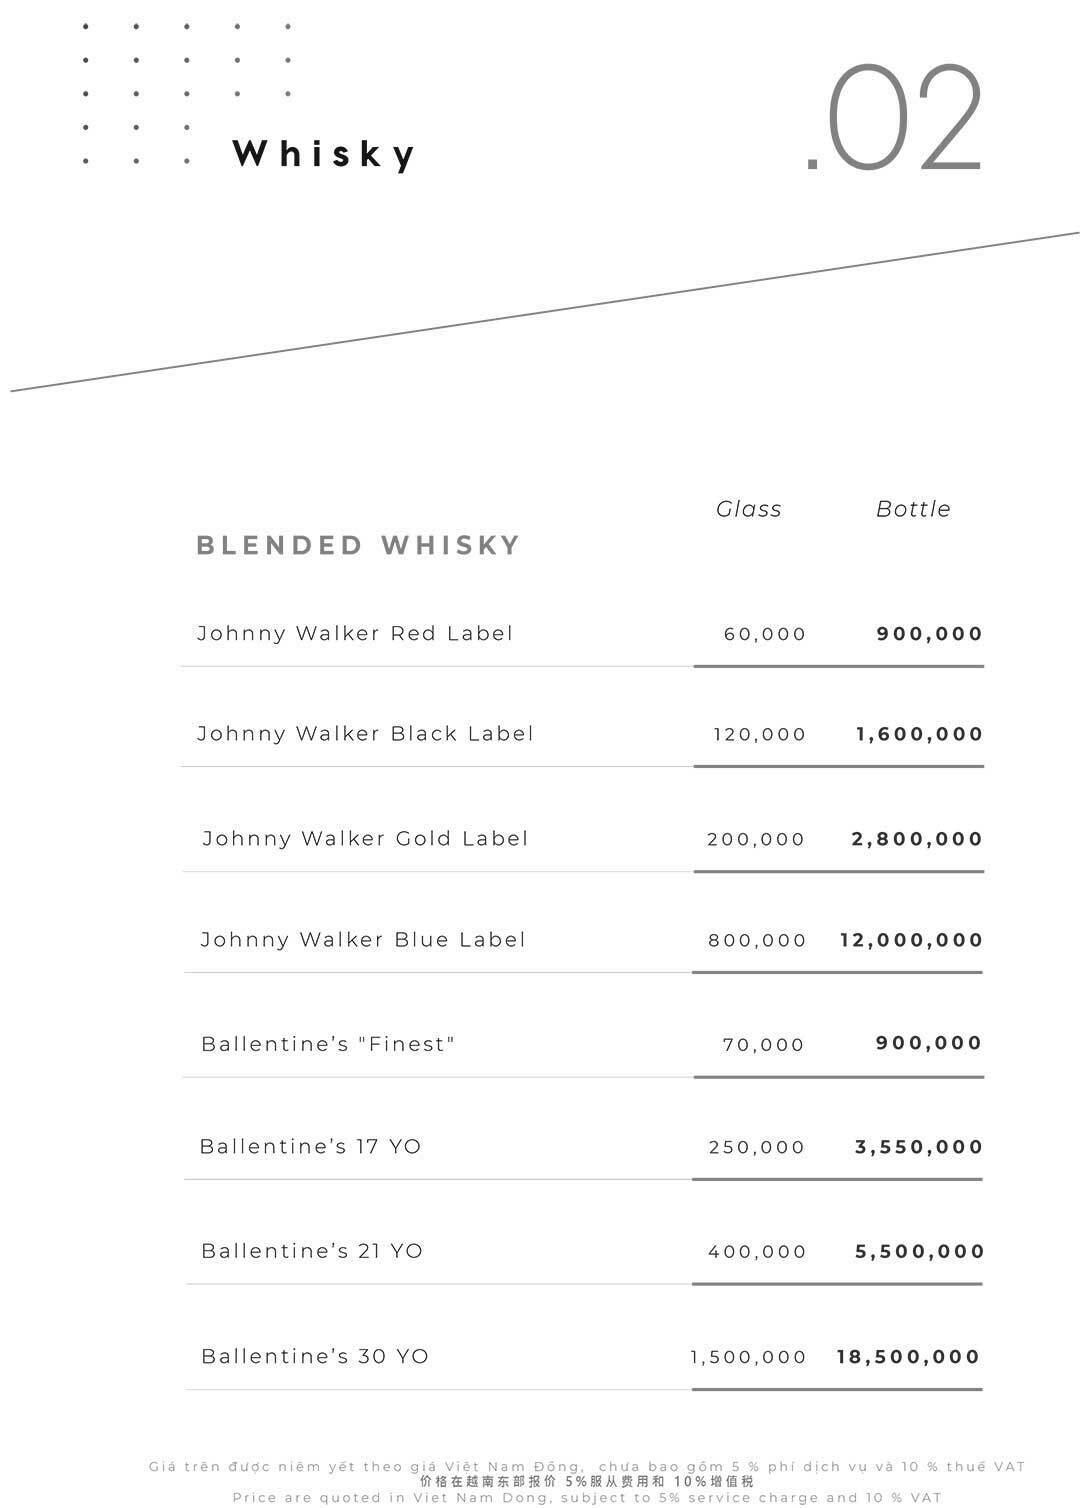The image size is (1080, 1508).
Task: Click the 60,000 glass price
Action: coord(765,634)
